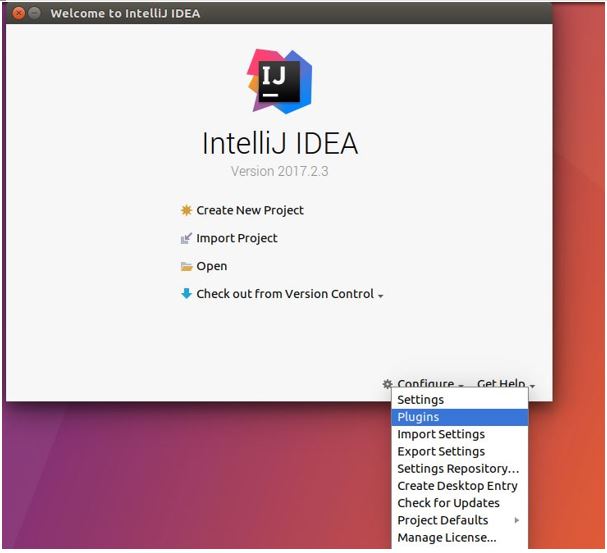Pick Export Settings menu entry
Viewport: 607px width, 553px height.
pos(460,452)
